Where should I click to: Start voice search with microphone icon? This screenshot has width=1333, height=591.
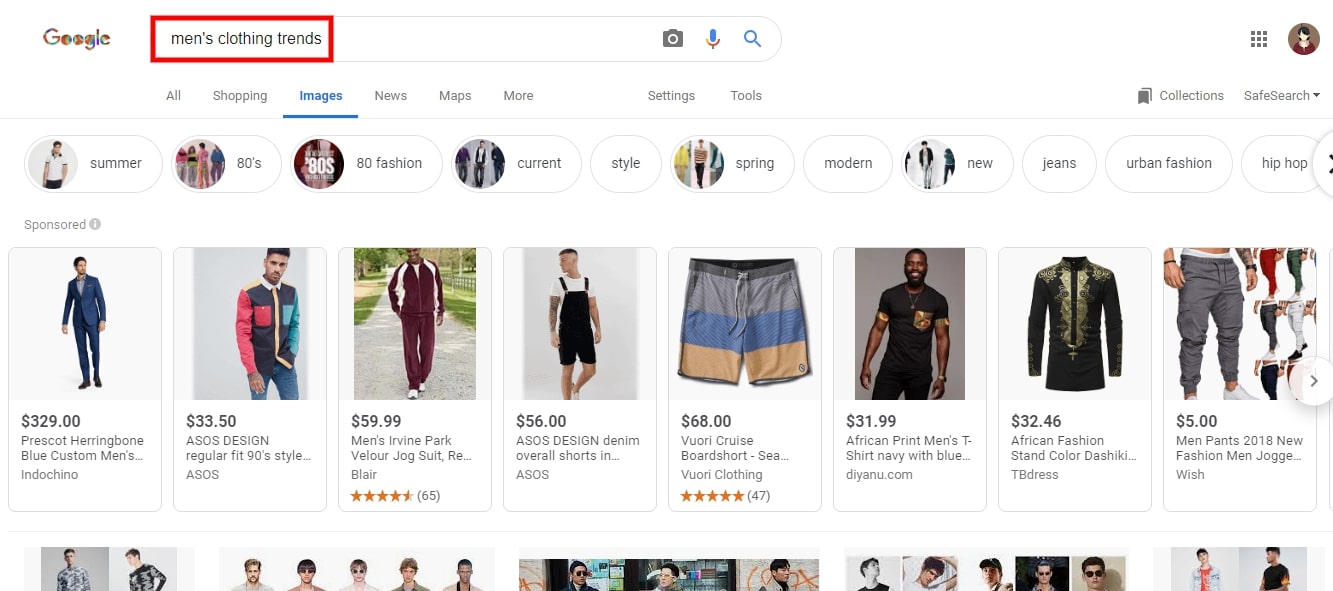(713, 39)
